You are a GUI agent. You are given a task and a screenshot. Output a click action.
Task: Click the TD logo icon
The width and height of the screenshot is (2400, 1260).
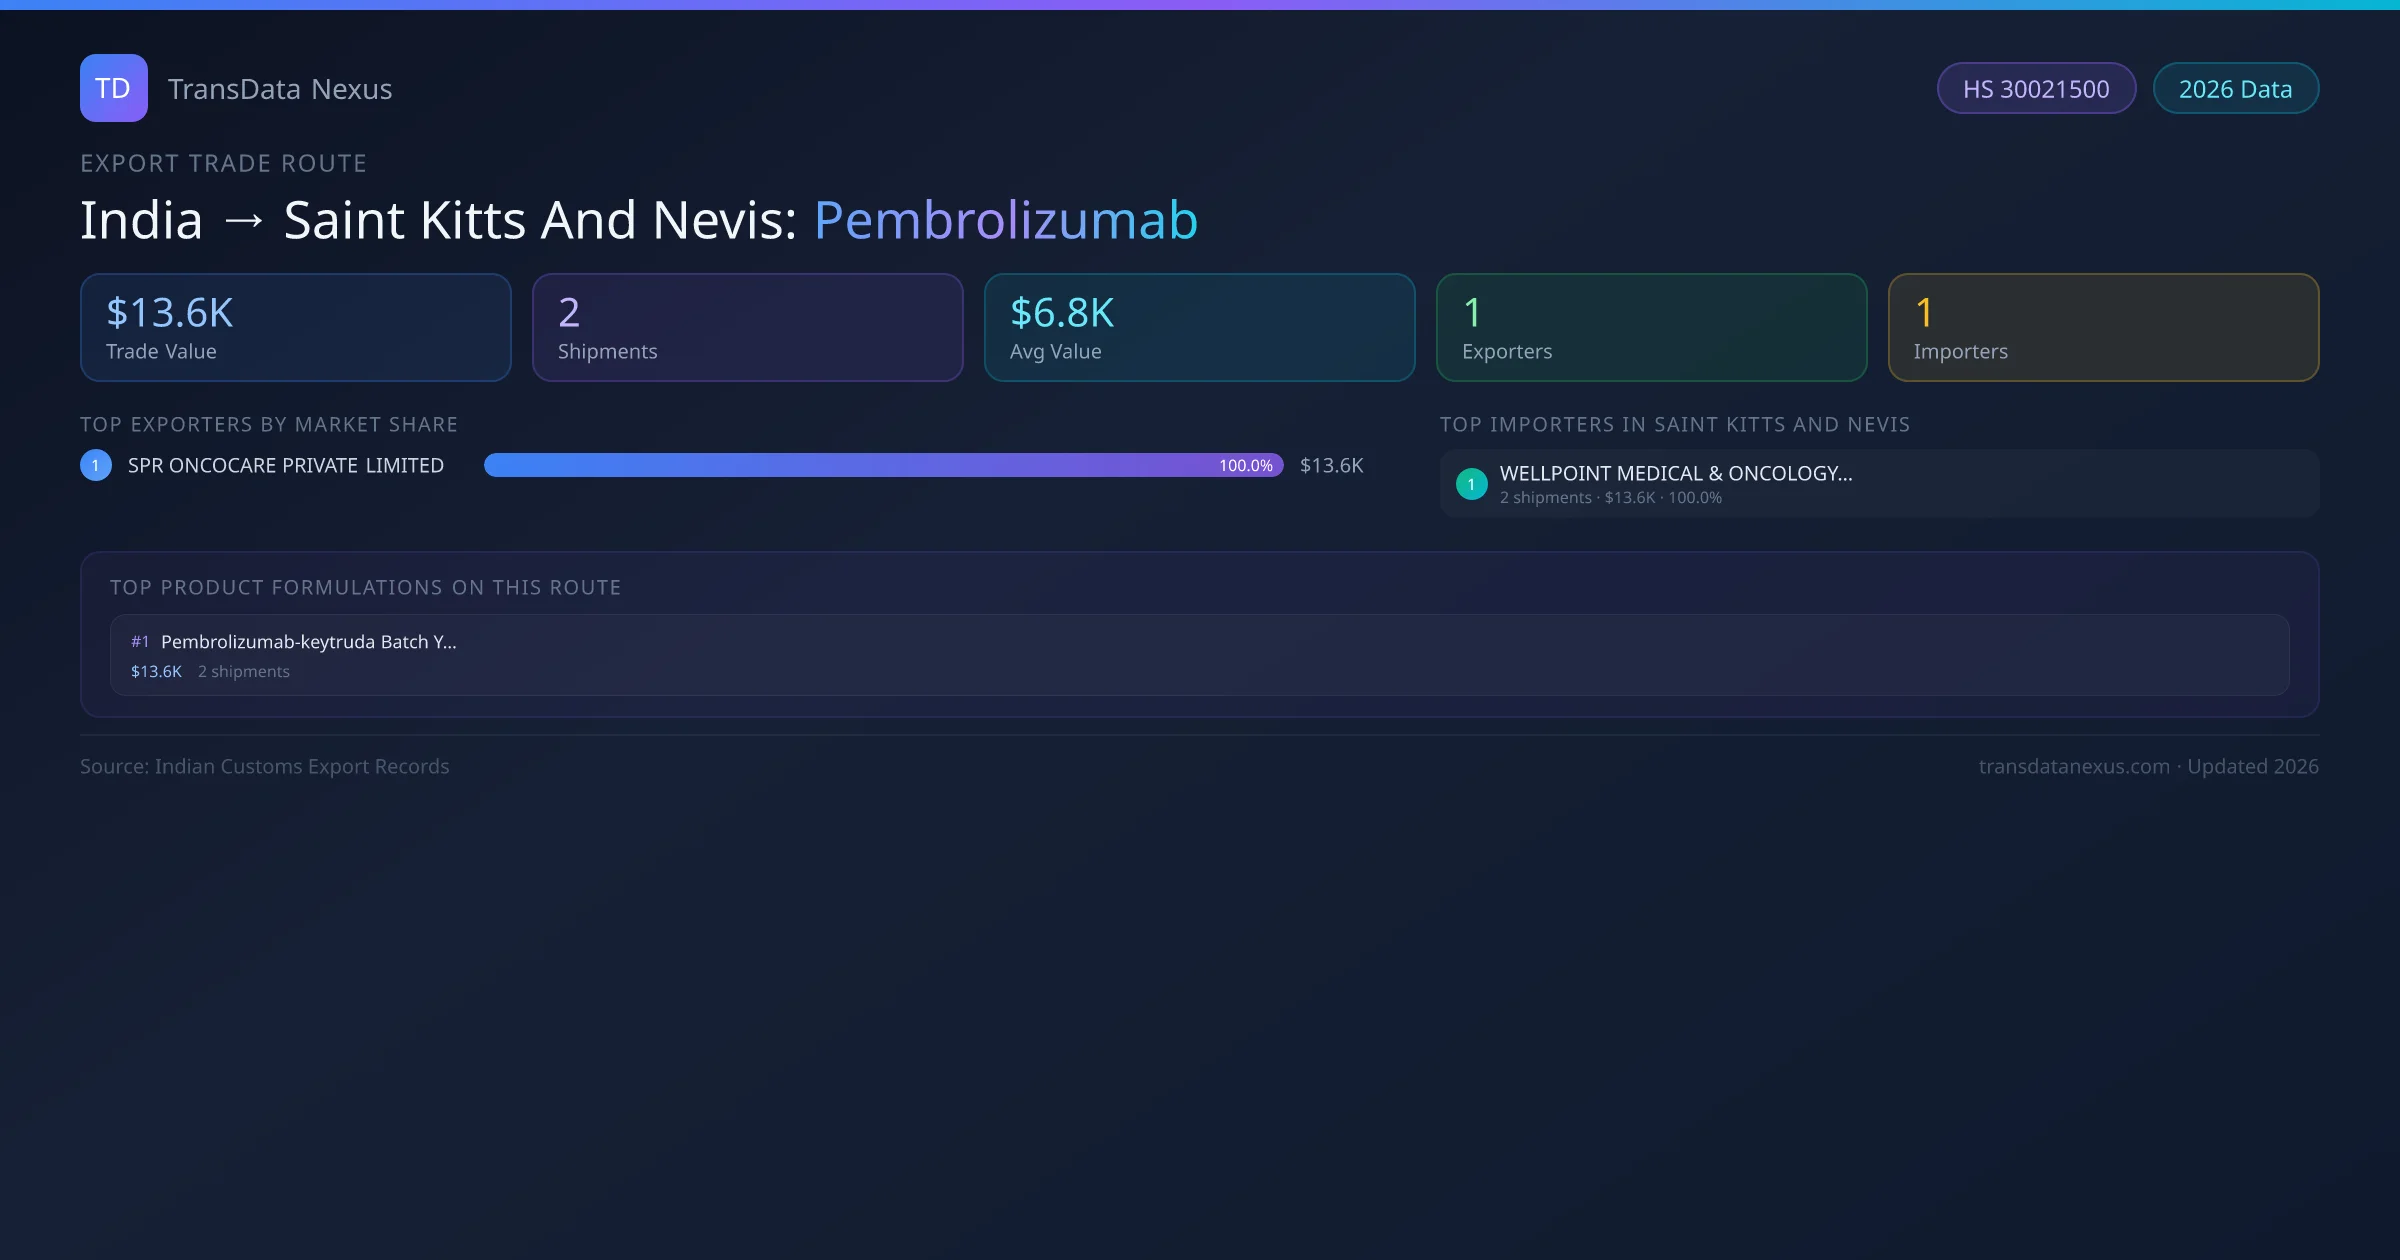point(113,88)
